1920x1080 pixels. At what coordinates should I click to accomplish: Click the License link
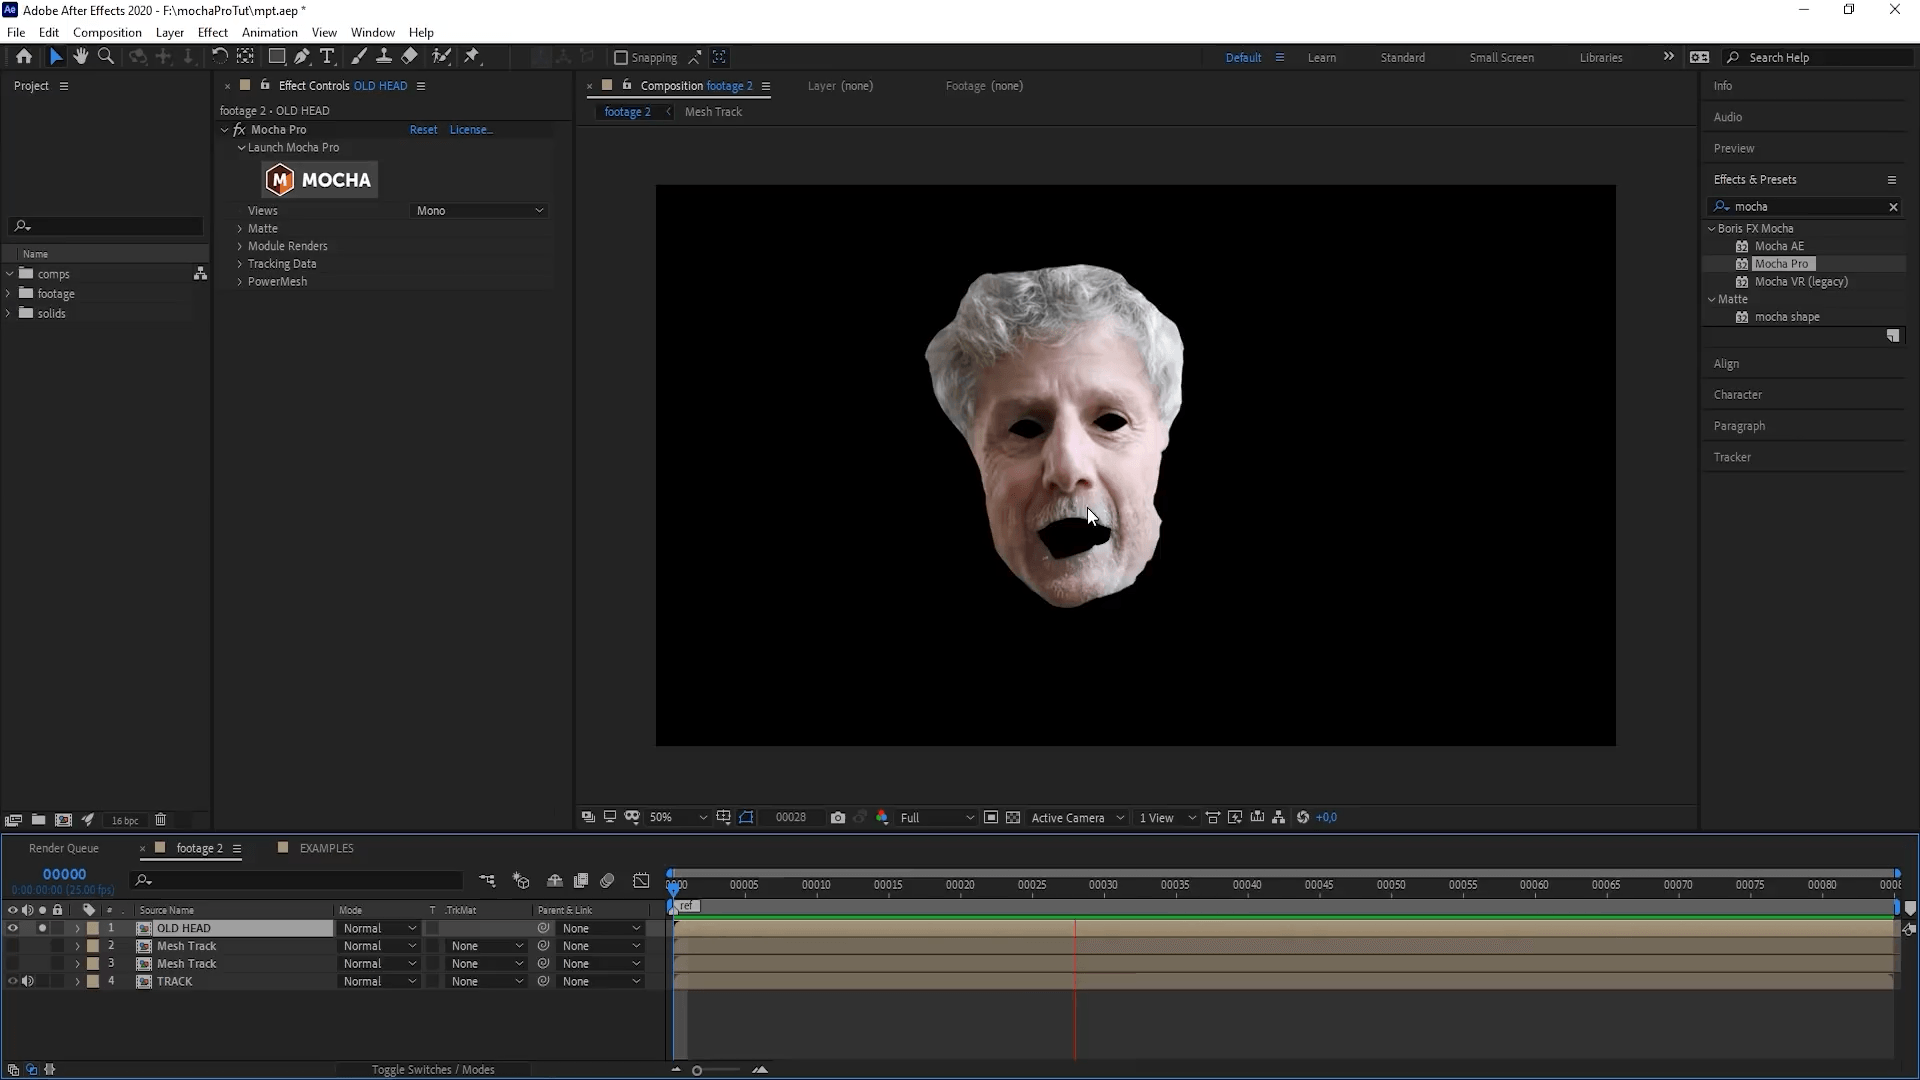pos(470,130)
